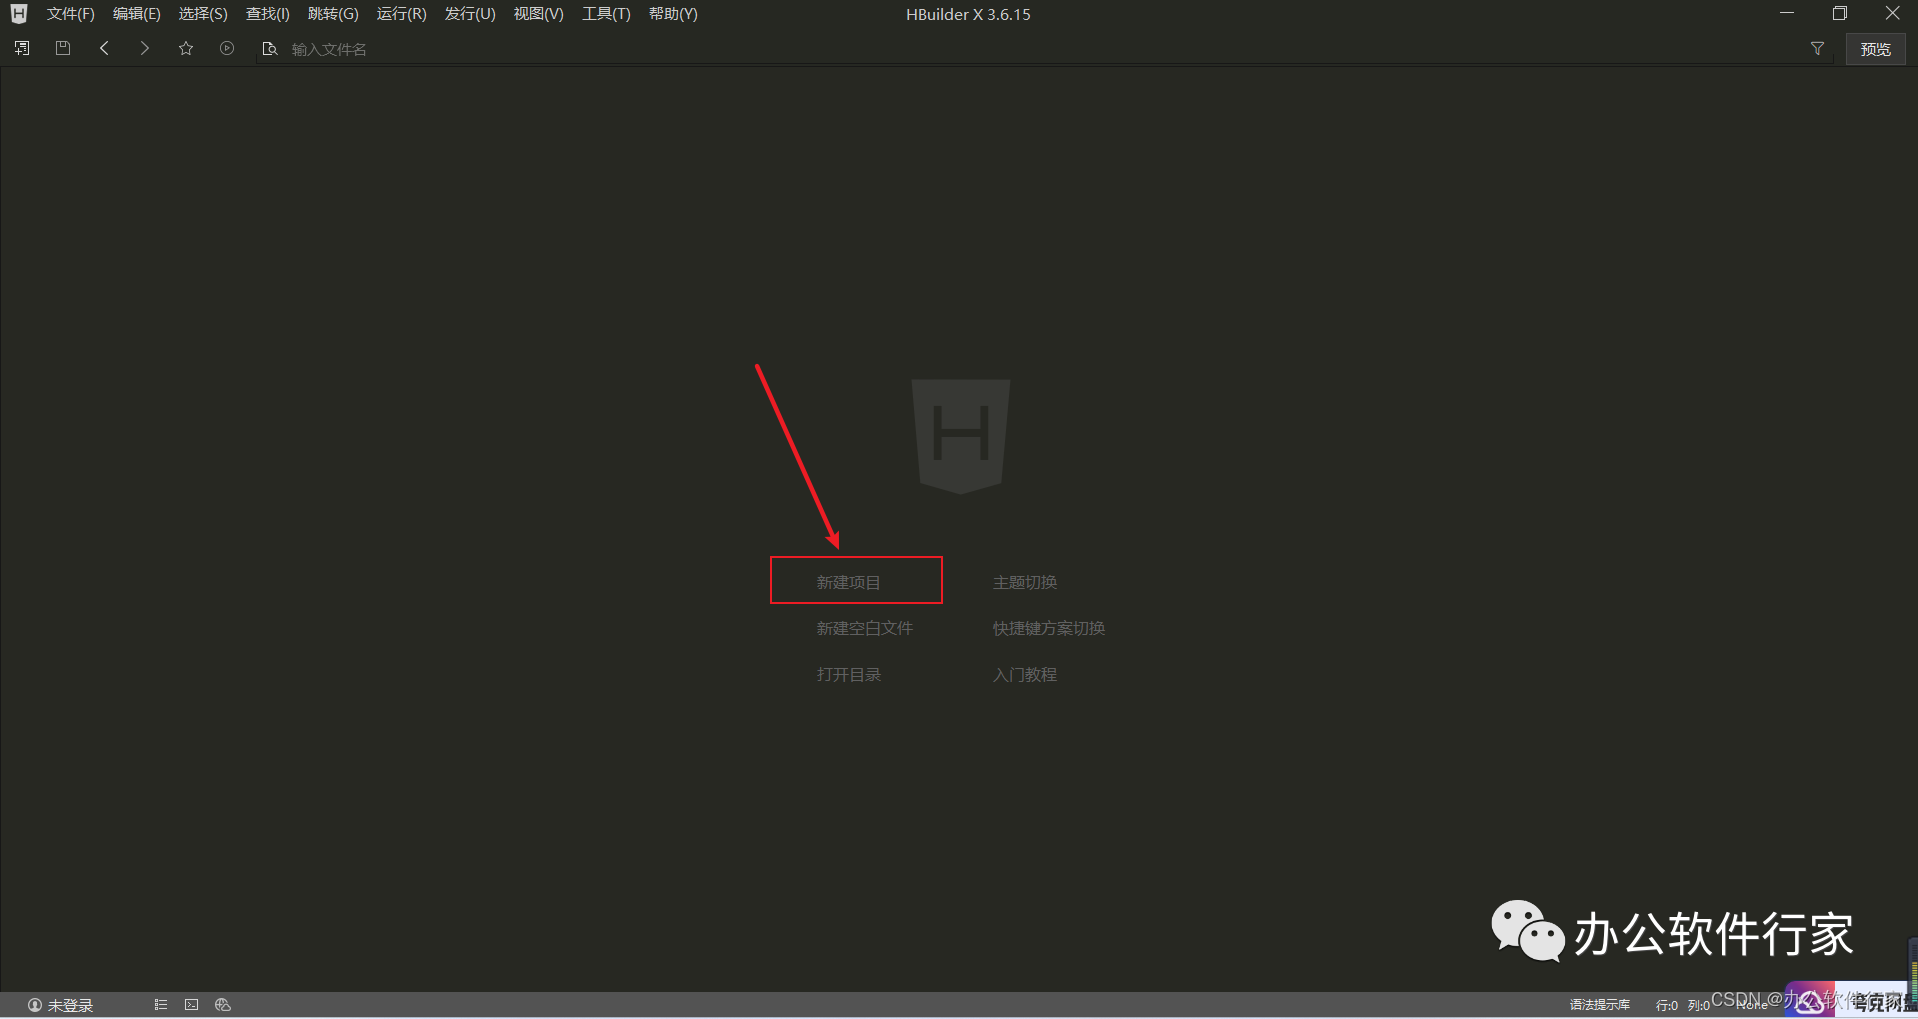Screen dimensions: 1918x1019
Task: Click the 语法提示库 status bar entry
Action: [x=1599, y=1005]
